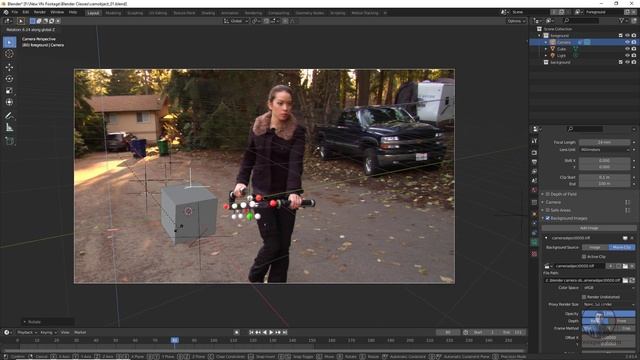Set Background Source to Movie Clip

pos(622,247)
